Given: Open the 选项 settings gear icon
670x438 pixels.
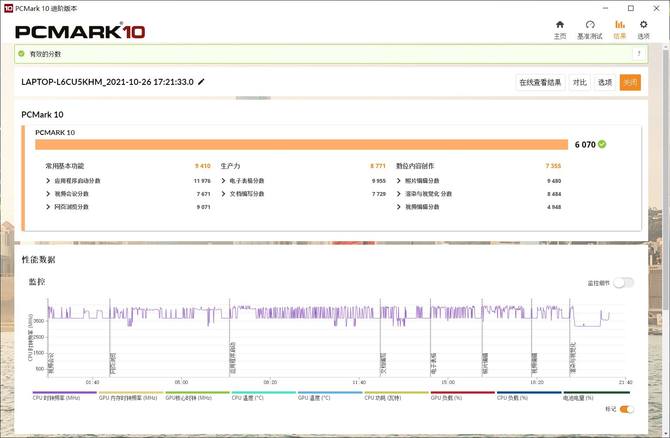Looking at the screenshot, I should [x=644, y=27].
